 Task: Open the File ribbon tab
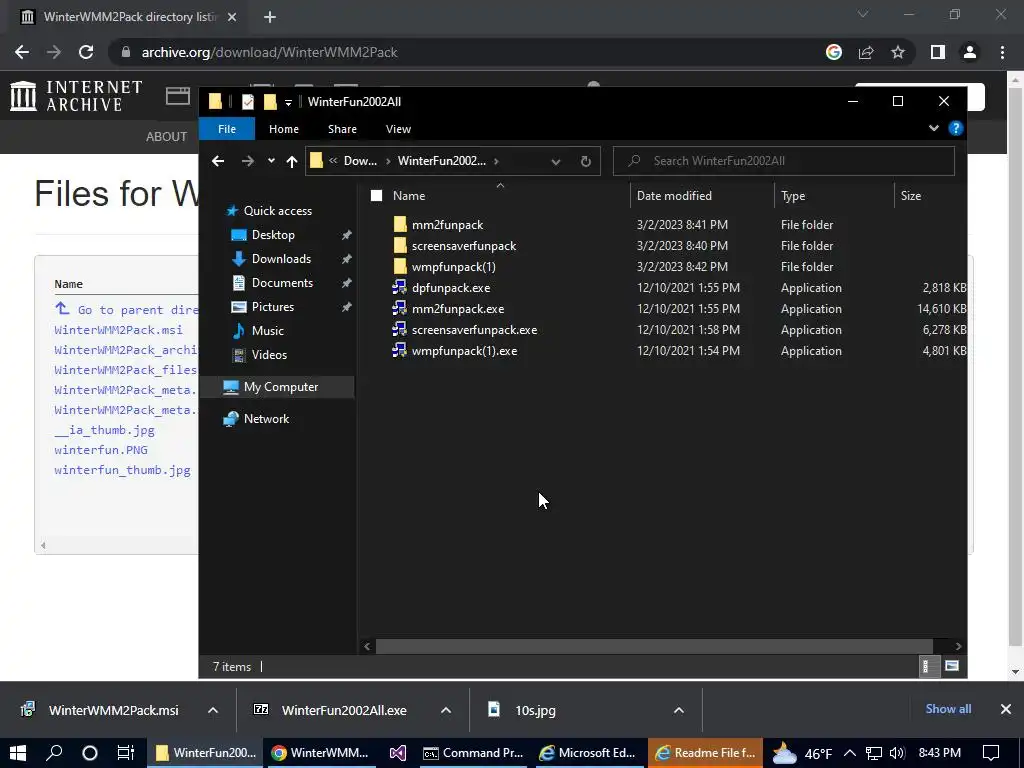click(x=227, y=129)
